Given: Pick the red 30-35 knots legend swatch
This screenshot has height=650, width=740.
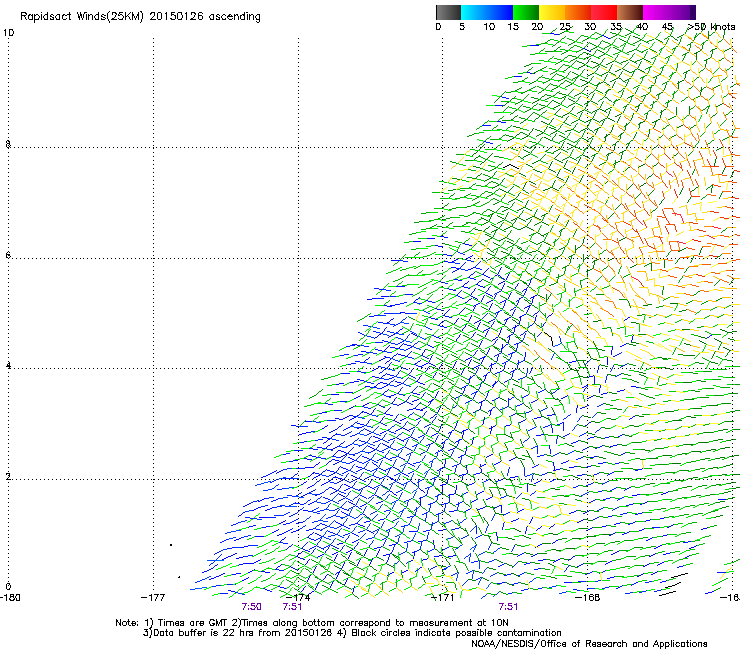Looking at the screenshot, I should (x=604, y=12).
